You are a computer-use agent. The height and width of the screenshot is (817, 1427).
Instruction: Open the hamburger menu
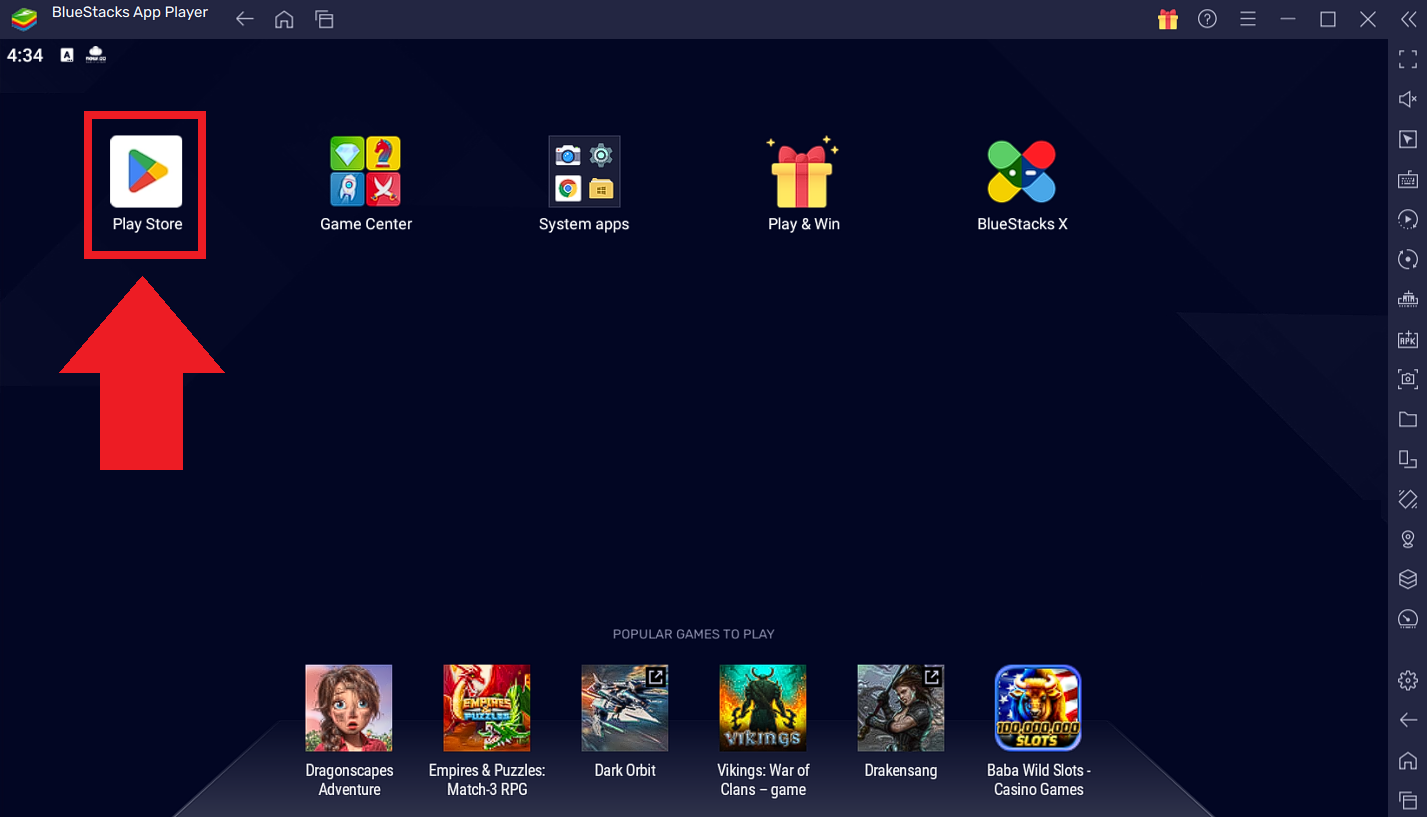point(1247,18)
